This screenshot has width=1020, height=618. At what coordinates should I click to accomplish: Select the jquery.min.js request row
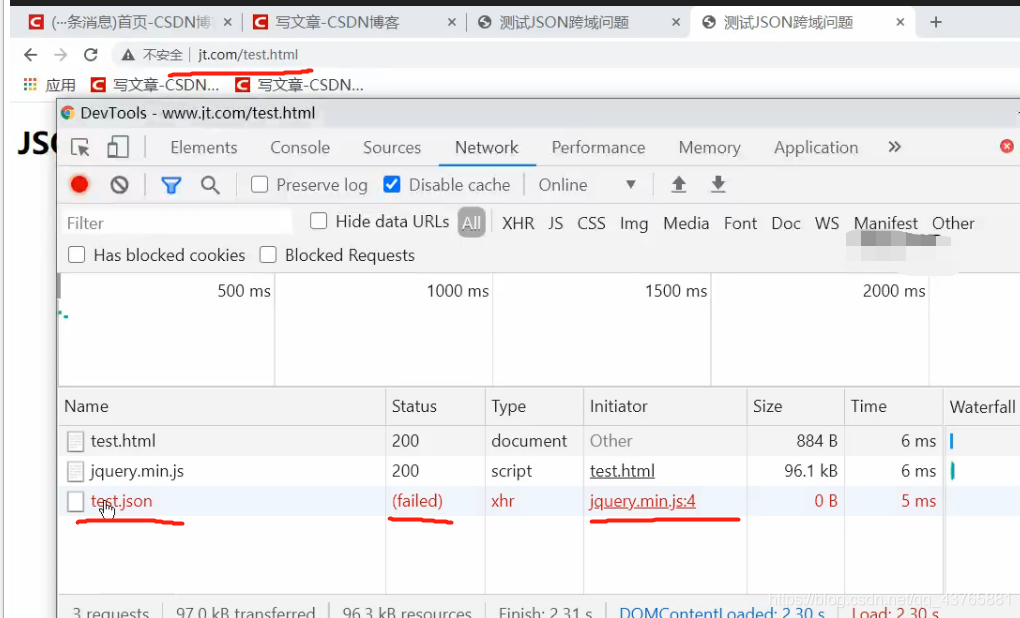539,471
